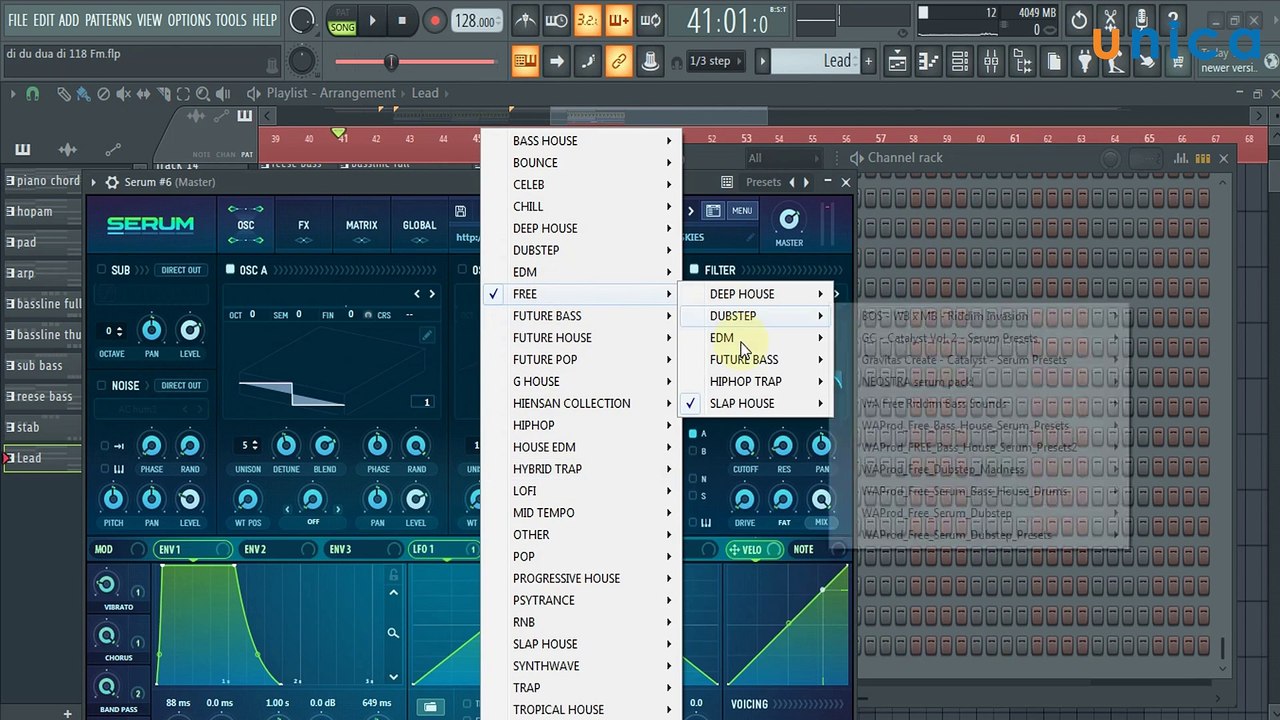Open the Playlist view icon
This screenshot has height=720, width=1280.
click(897, 61)
